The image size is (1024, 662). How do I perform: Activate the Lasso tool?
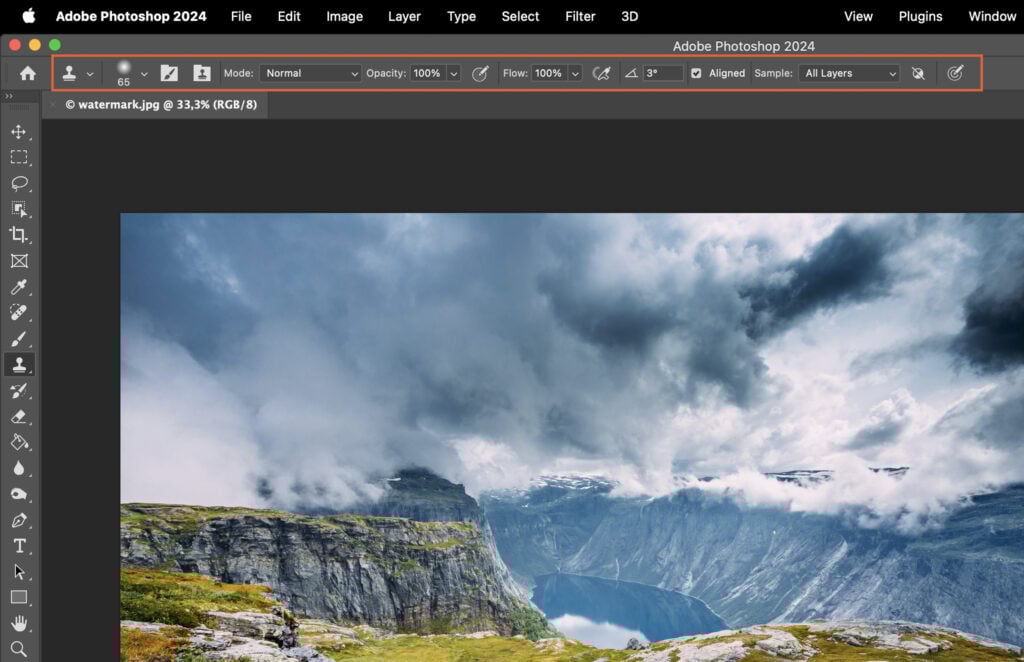[x=20, y=183]
